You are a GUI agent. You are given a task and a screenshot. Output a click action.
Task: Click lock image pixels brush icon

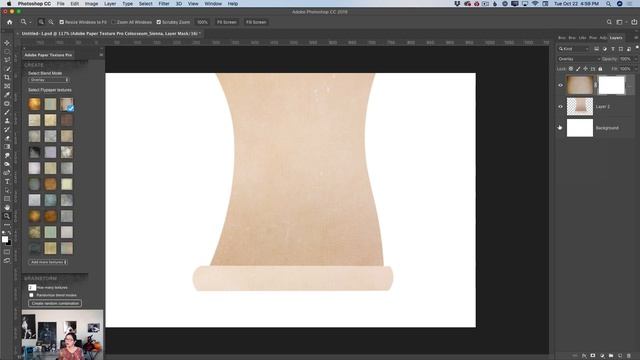578,69
